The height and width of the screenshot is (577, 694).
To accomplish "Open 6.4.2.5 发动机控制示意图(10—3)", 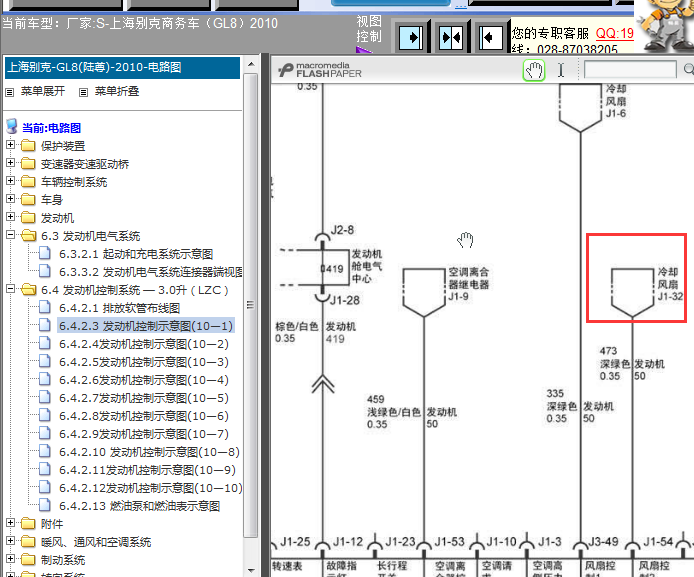I will coord(144,362).
